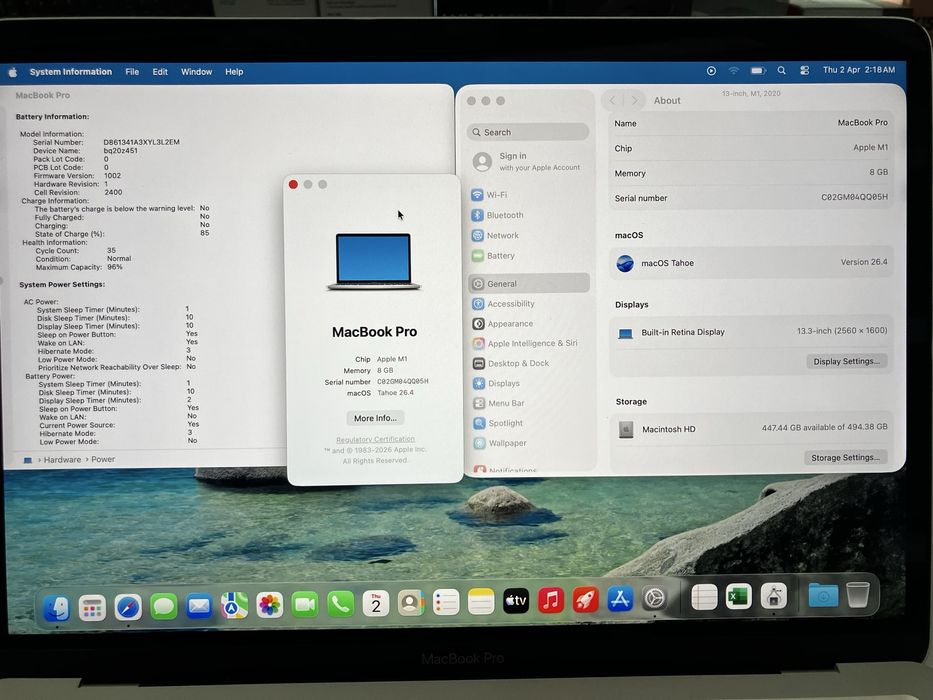Select Apple Intelligence & Siri in sidebar

tap(529, 343)
